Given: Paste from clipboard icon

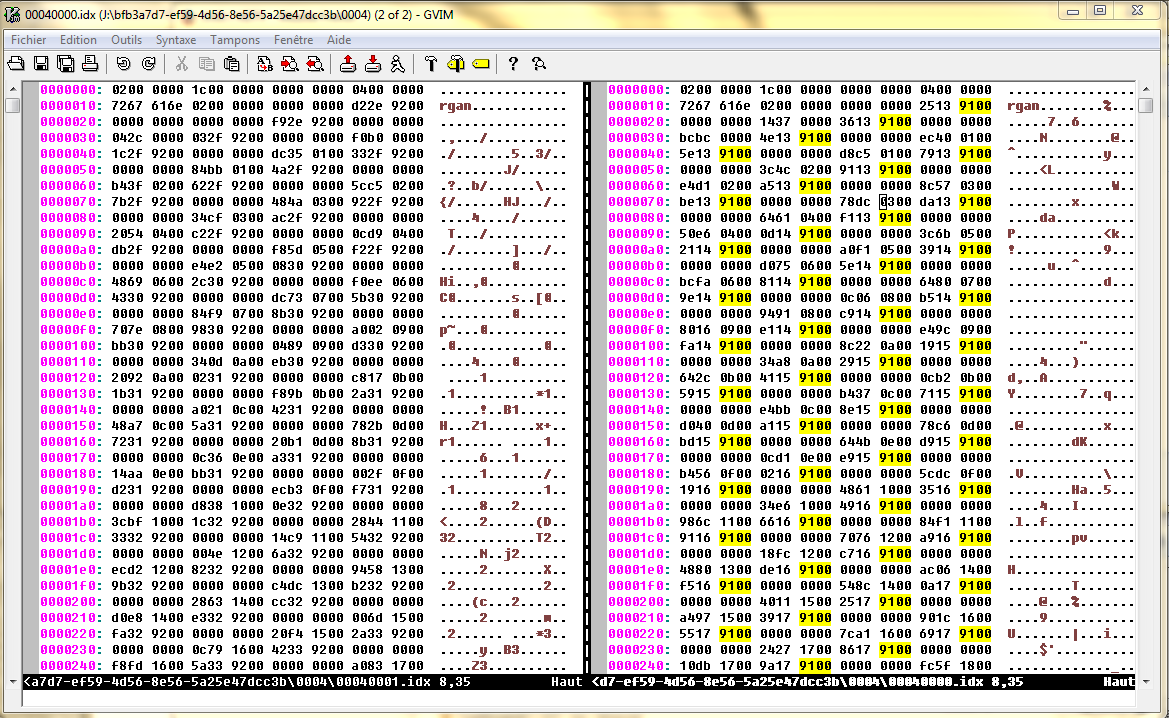Looking at the screenshot, I should tap(231, 64).
